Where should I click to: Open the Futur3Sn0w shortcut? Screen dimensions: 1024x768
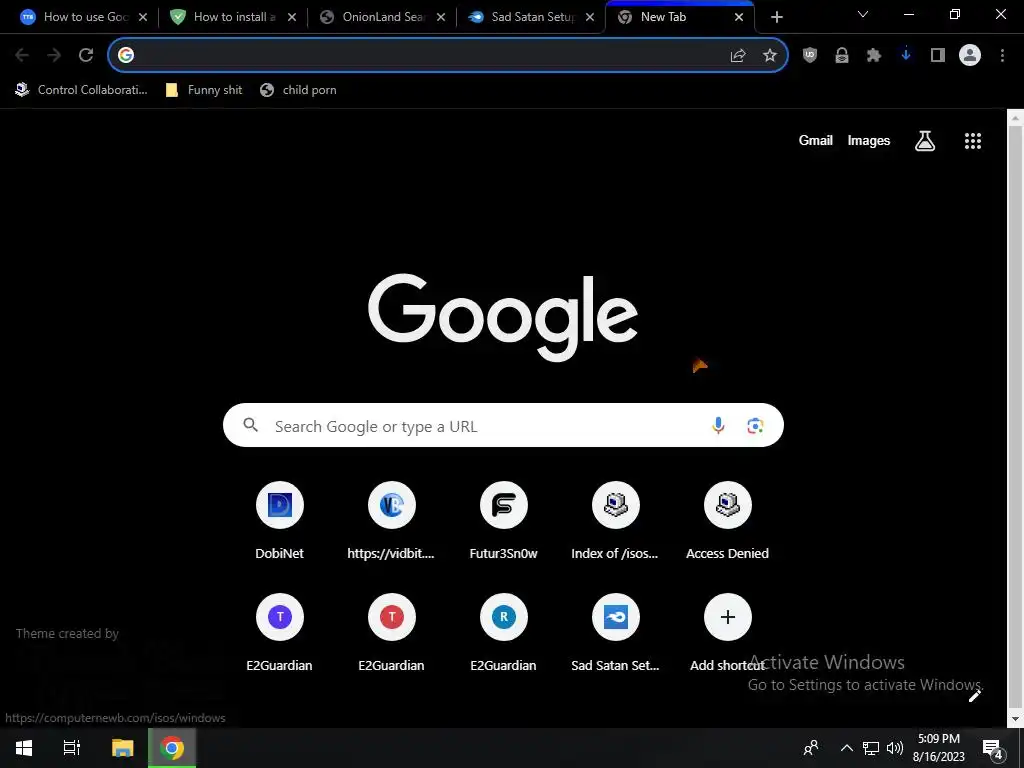coord(504,522)
